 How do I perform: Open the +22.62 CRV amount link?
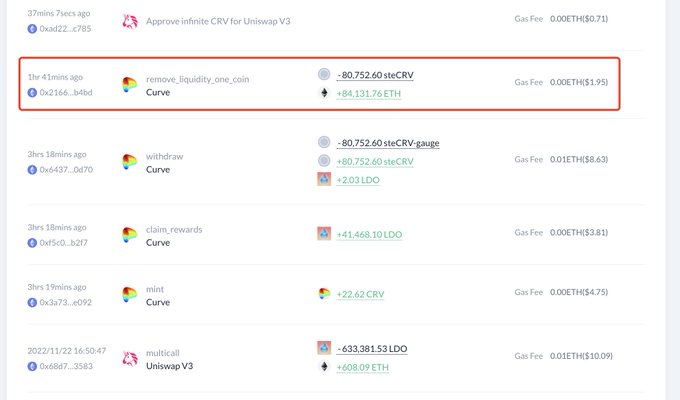[360, 294]
